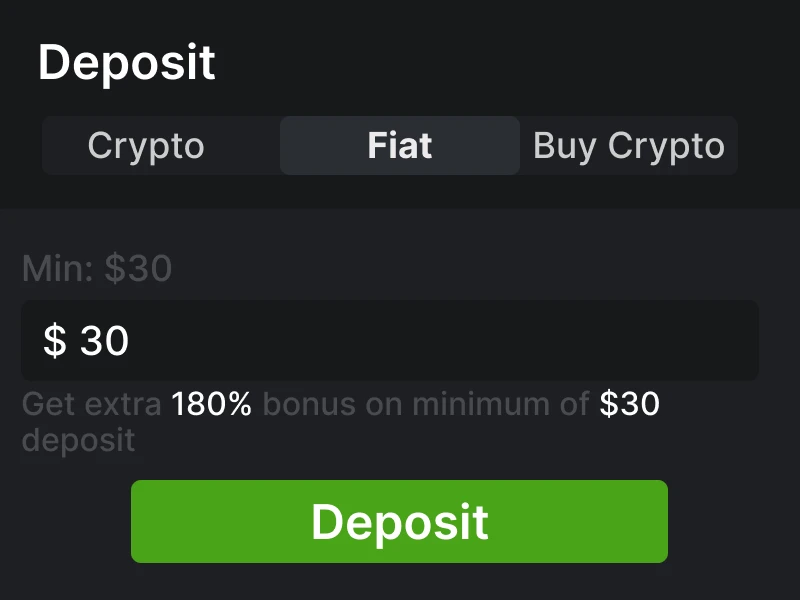This screenshot has height=600, width=800.
Task: Click the deposit amount input field
Action: 399,340
